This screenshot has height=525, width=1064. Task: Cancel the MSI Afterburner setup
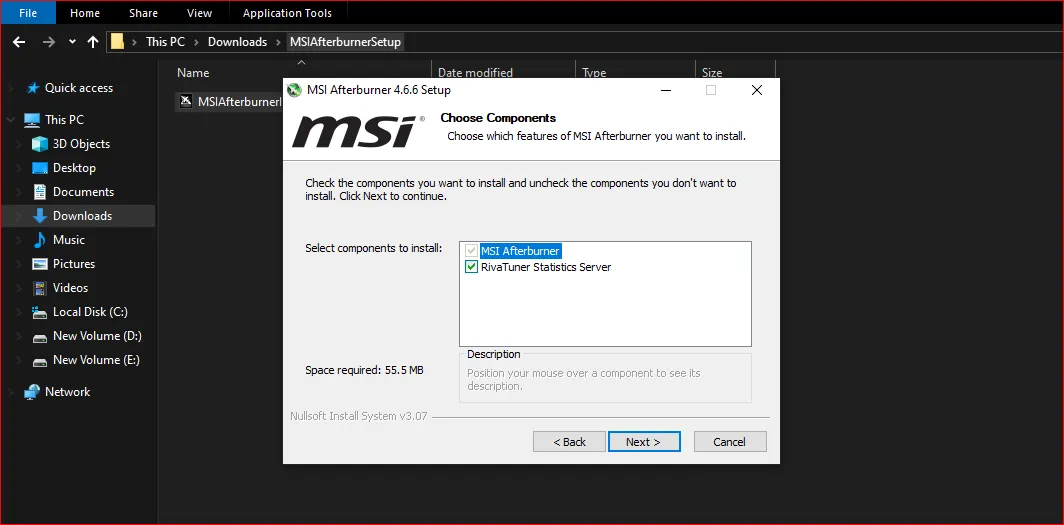coord(729,442)
